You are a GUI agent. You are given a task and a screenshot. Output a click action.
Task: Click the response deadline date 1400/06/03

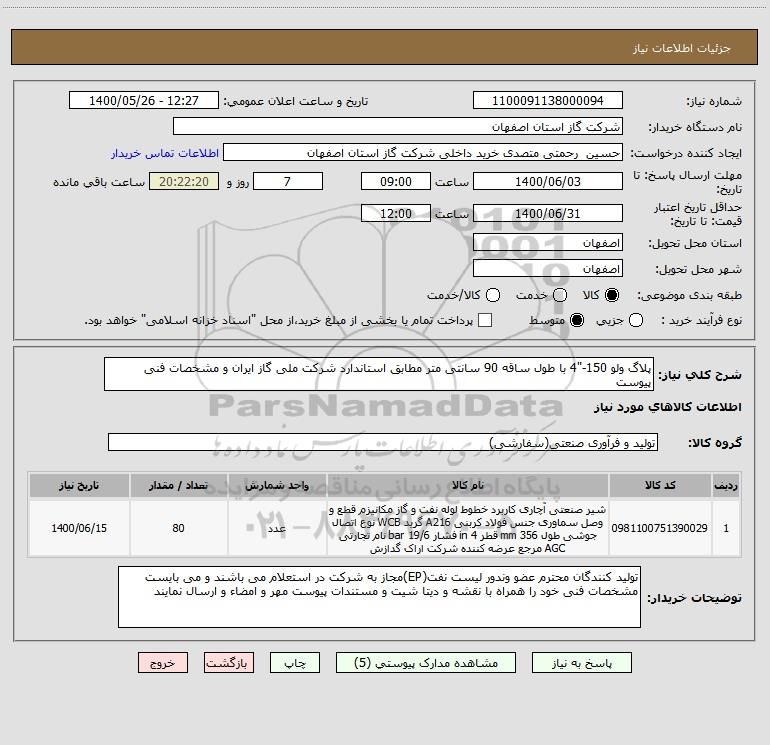point(548,182)
